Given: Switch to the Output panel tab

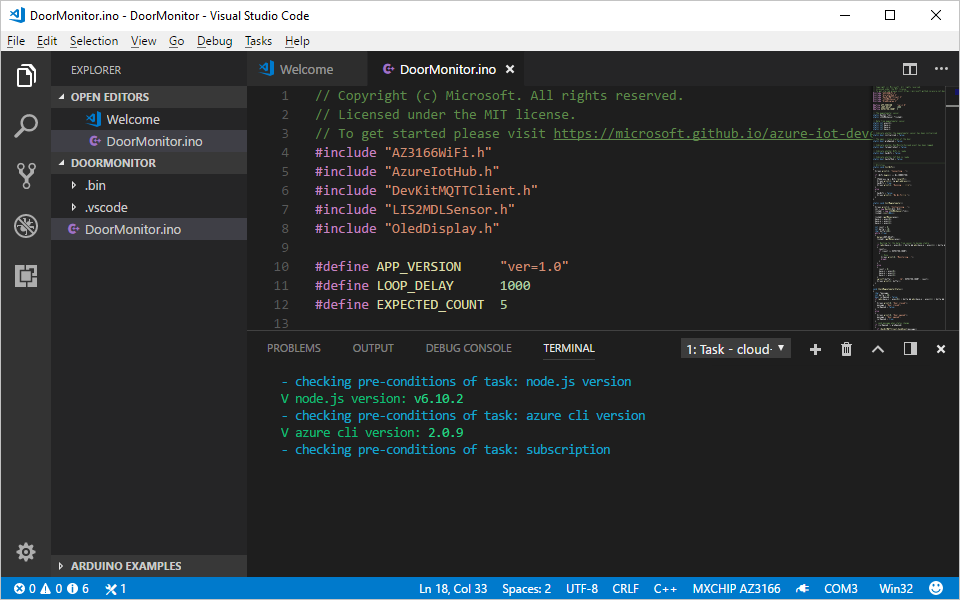Looking at the screenshot, I should (x=373, y=348).
